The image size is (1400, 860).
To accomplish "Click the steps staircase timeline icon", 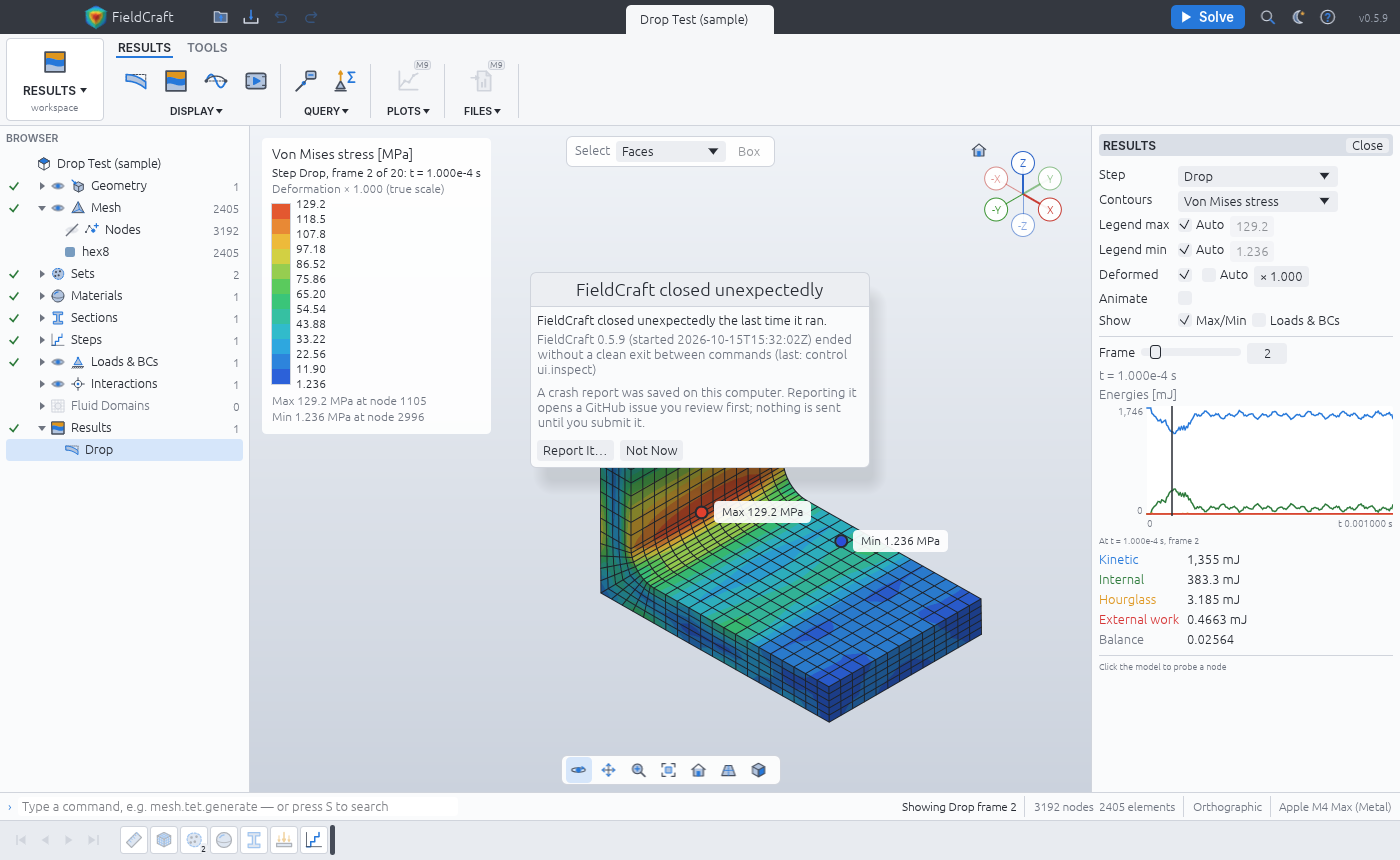I will 314,840.
